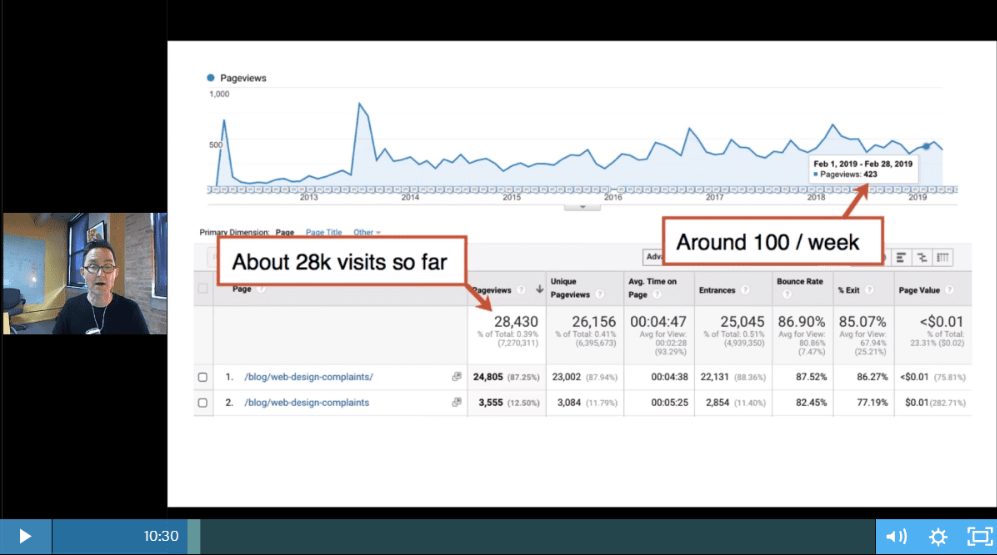Check row 1 /blog/web-design-complaints/ checkbox
This screenshot has width=997, height=555.
(x=203, y=377)
